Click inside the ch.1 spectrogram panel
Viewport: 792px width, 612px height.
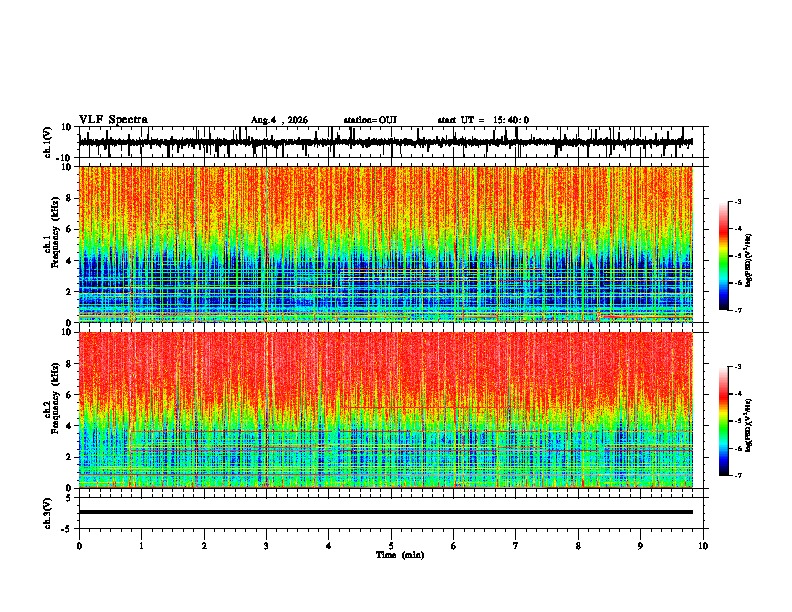coord(385,244)
